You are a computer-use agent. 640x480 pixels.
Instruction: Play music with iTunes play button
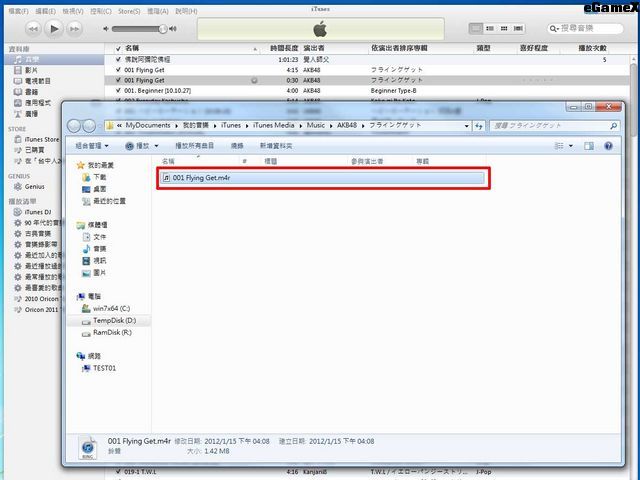click(x=54, y=29)
